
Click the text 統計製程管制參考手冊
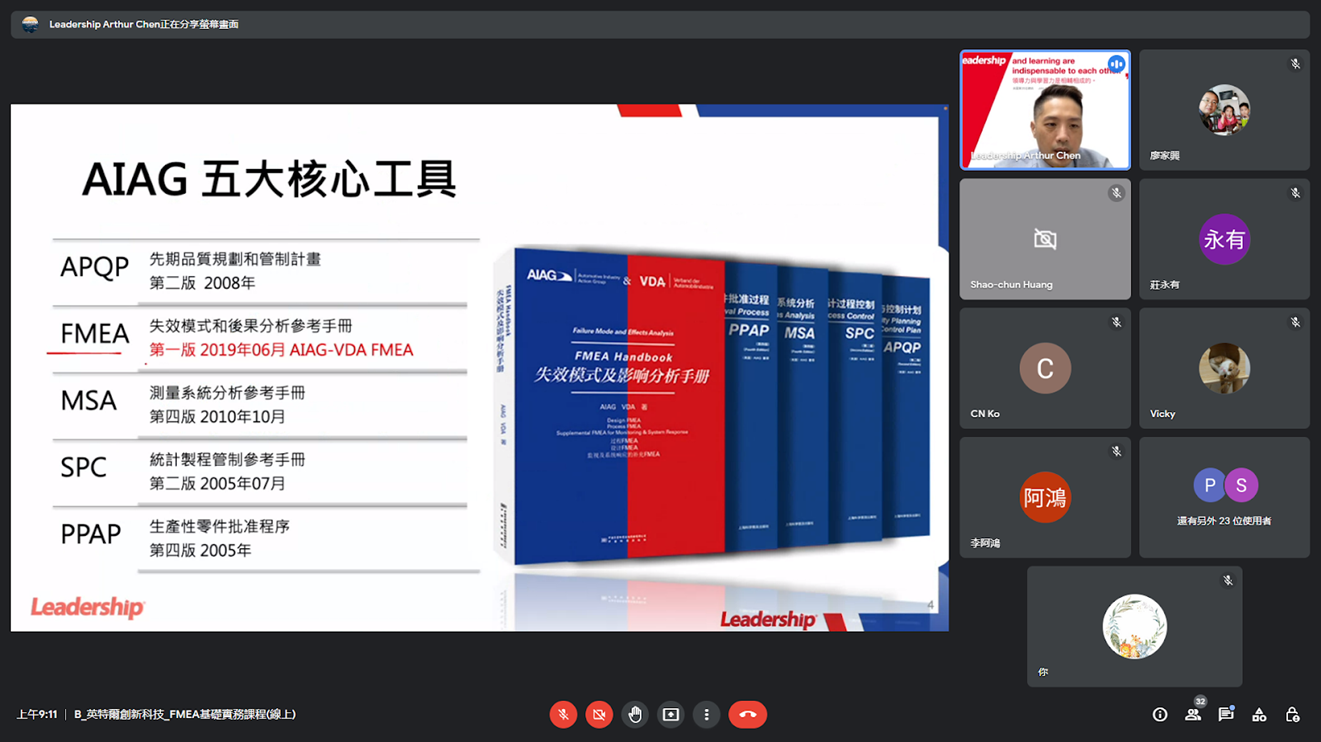[x=227, y=460]
